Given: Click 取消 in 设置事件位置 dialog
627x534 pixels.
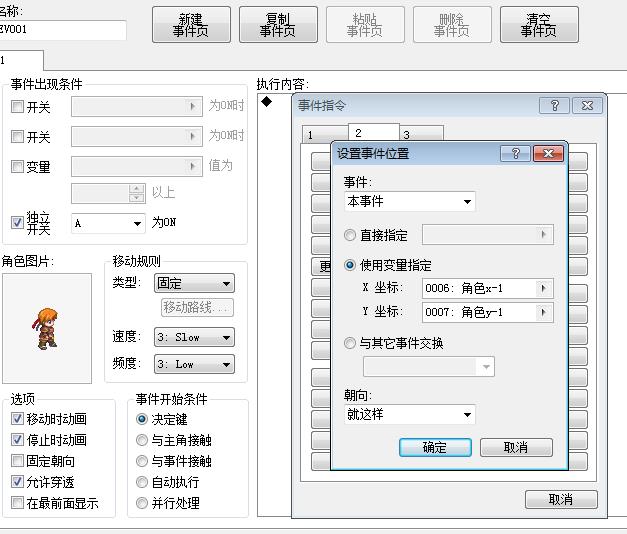Looking at the screenshot, I should coord(516,447).
